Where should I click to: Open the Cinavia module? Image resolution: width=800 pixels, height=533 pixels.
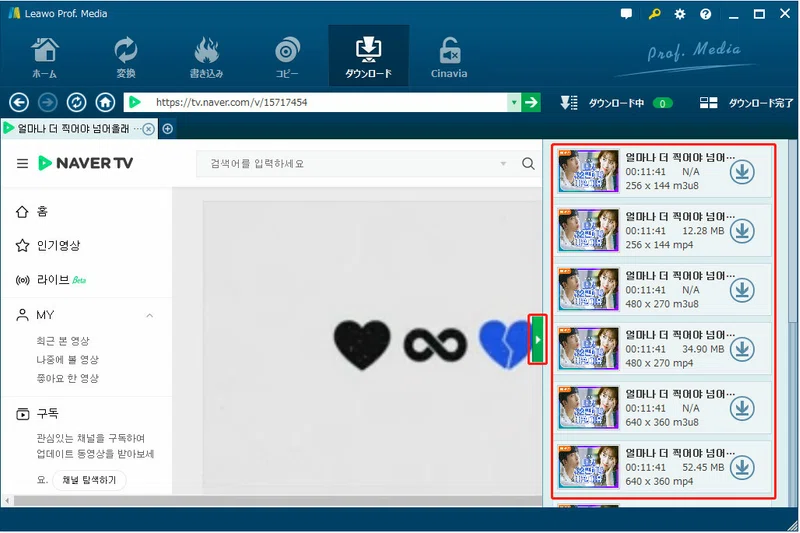[x=449, y=57]
